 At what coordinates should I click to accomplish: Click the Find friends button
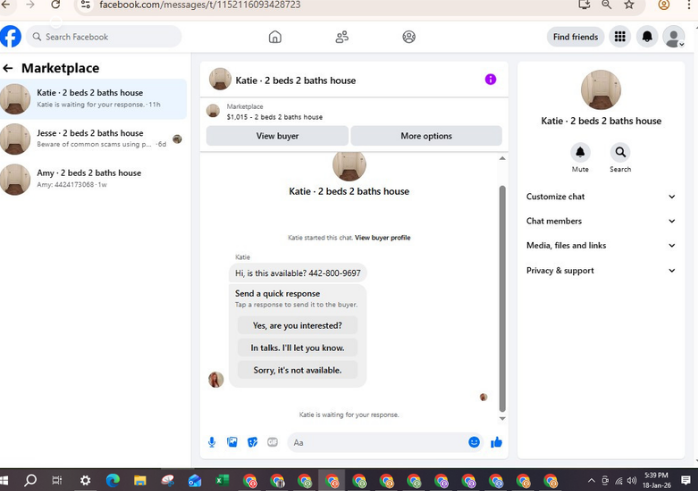(x=575, y=37)
